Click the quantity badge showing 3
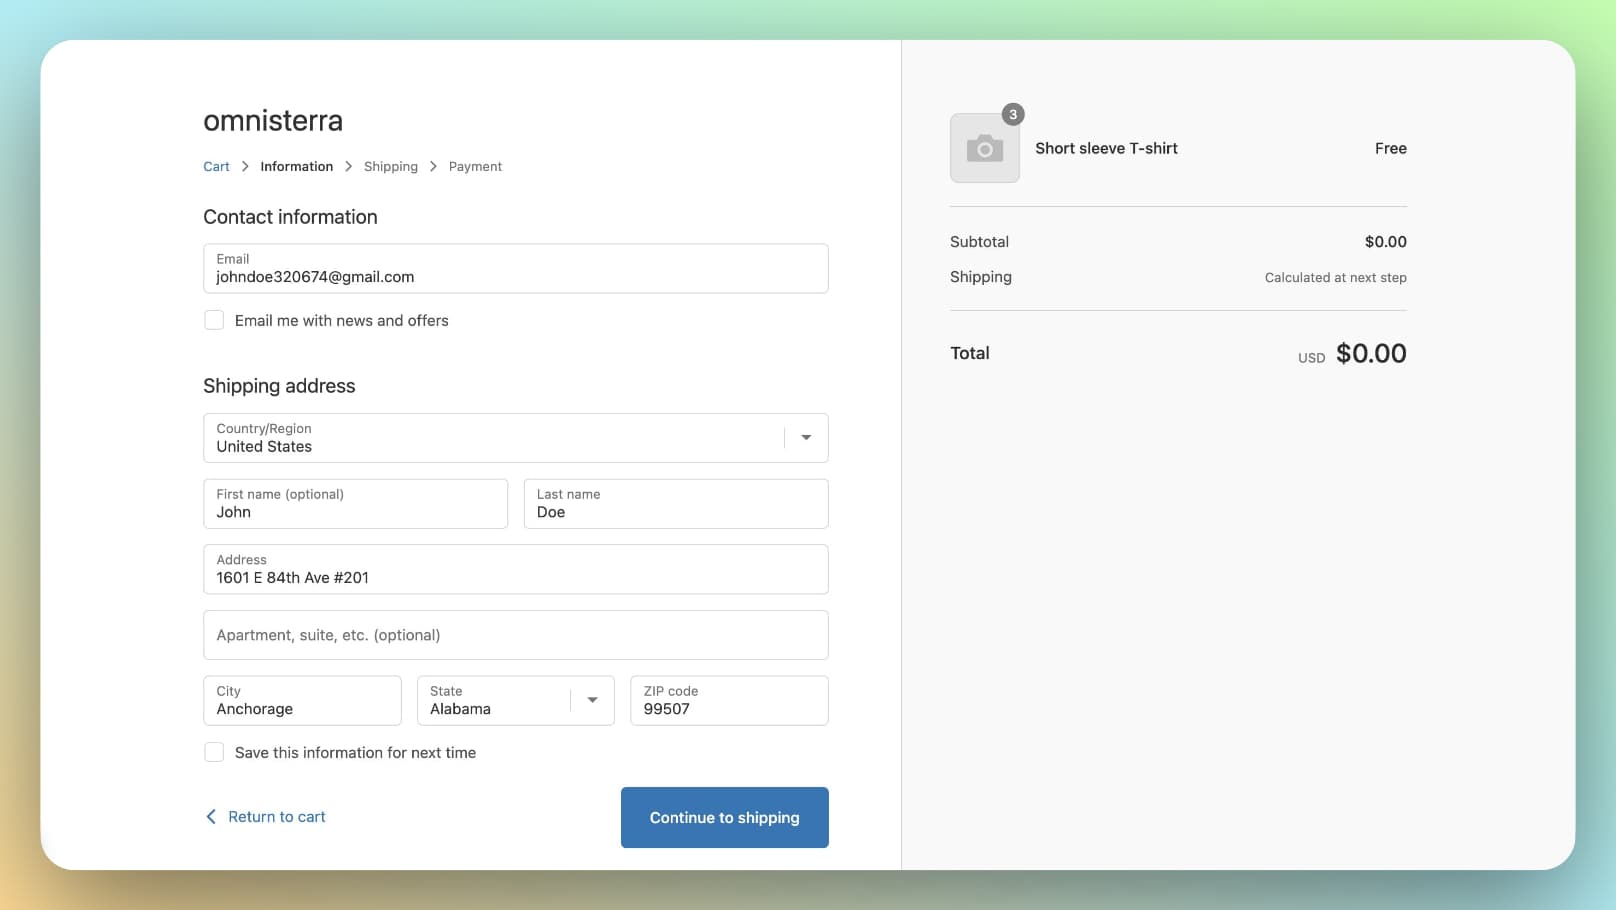Viewport: 1616px width, 910px height. coord(1012,114)
